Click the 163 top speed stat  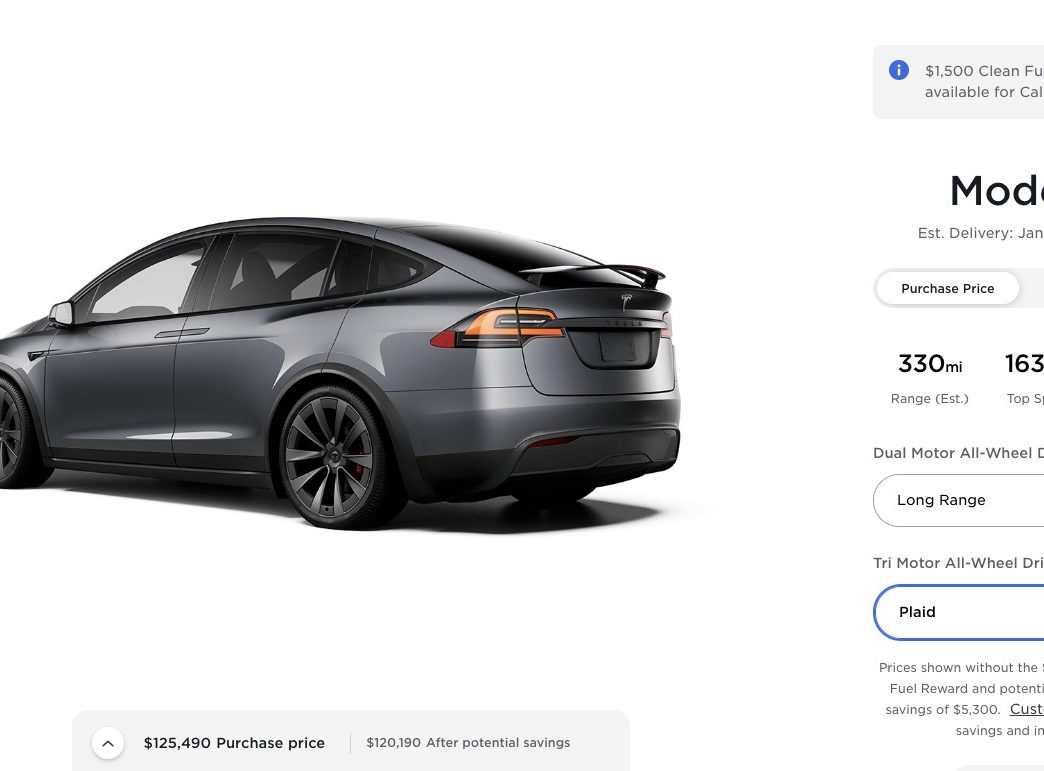click(x=1025, y=379)
